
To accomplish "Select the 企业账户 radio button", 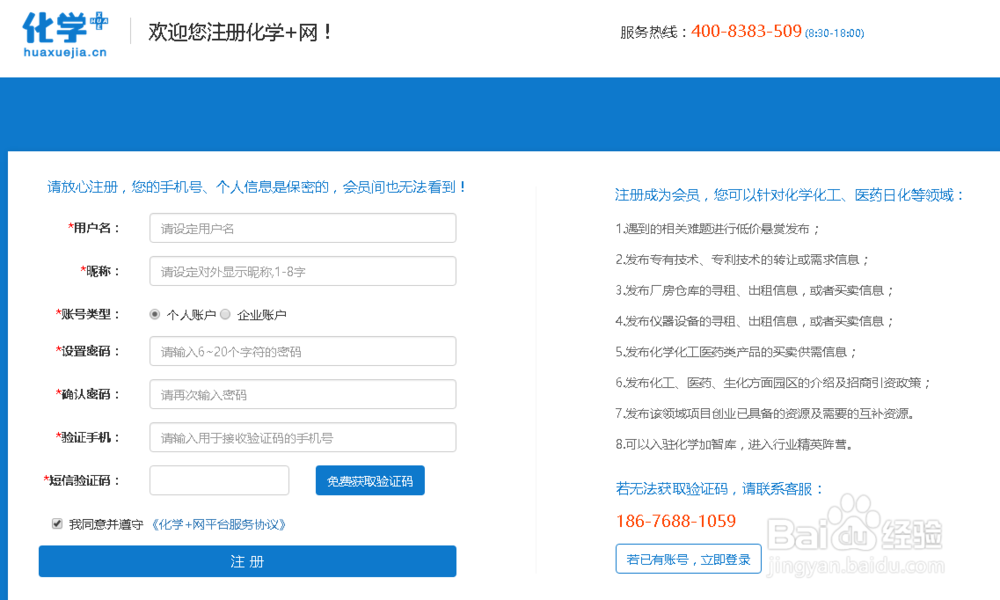I will pos(225,314).
